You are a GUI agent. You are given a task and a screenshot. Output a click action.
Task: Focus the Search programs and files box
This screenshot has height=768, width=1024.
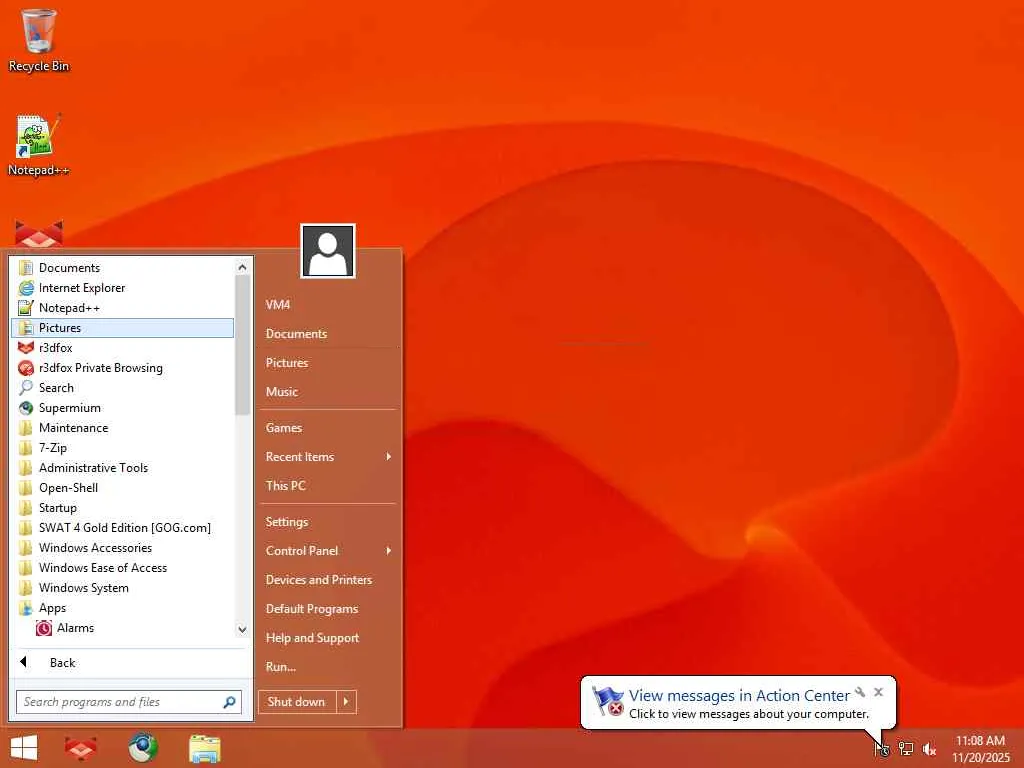pyautogui.click(x=120, y=702)
